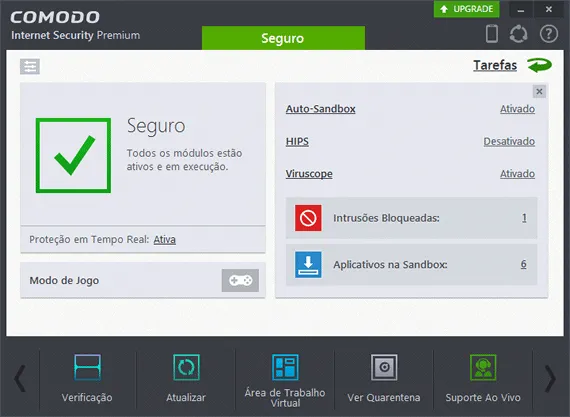Click the Modo de Jogo label
Viewport: 570px width, 417px height.
tap(64, 281)
